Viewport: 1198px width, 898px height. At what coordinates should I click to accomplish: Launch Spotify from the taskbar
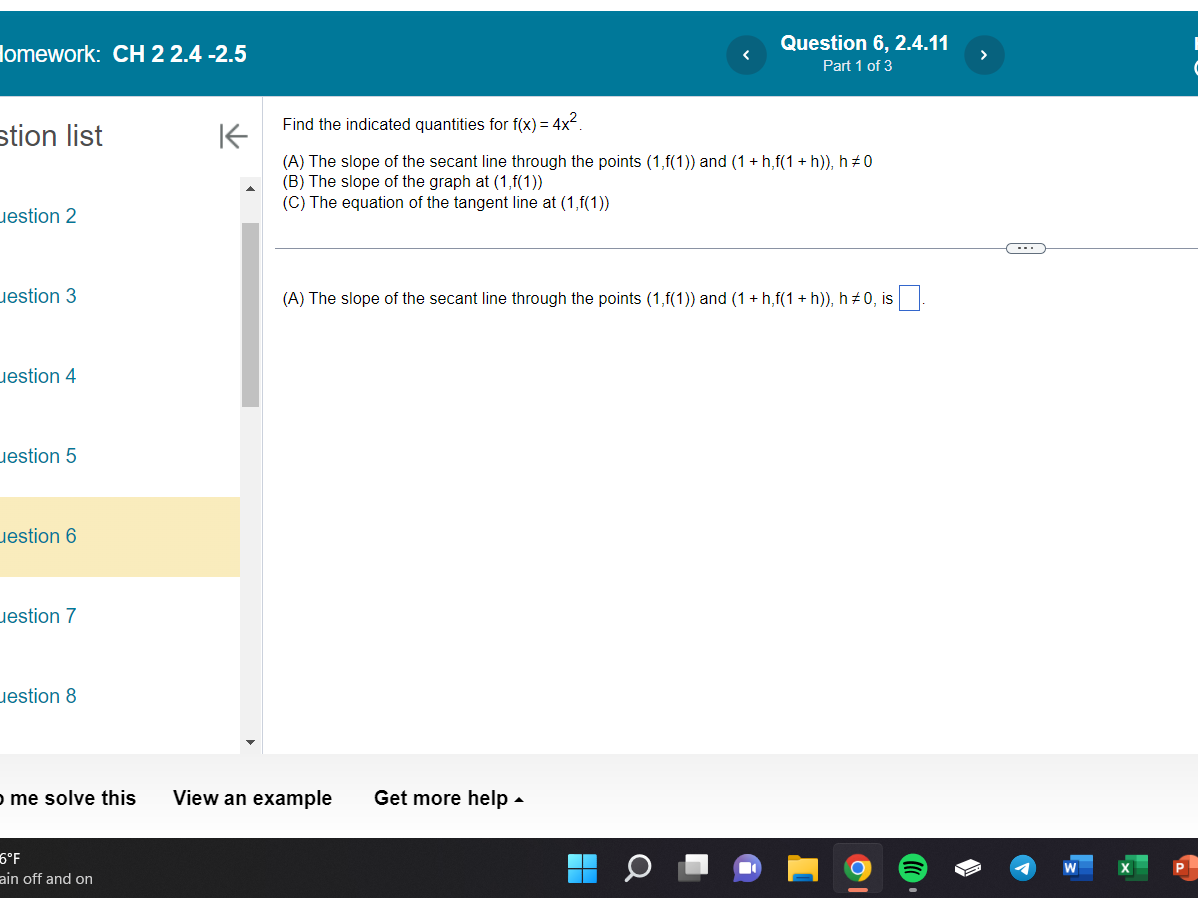[913, 868]
